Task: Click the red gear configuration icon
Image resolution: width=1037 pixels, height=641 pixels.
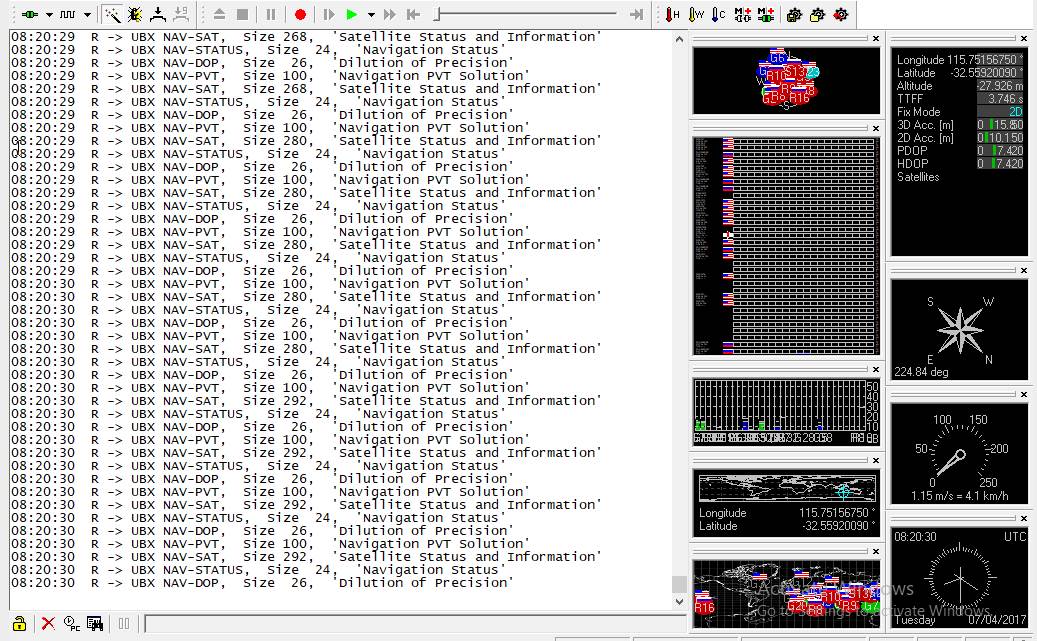Action: coord(841,14)
